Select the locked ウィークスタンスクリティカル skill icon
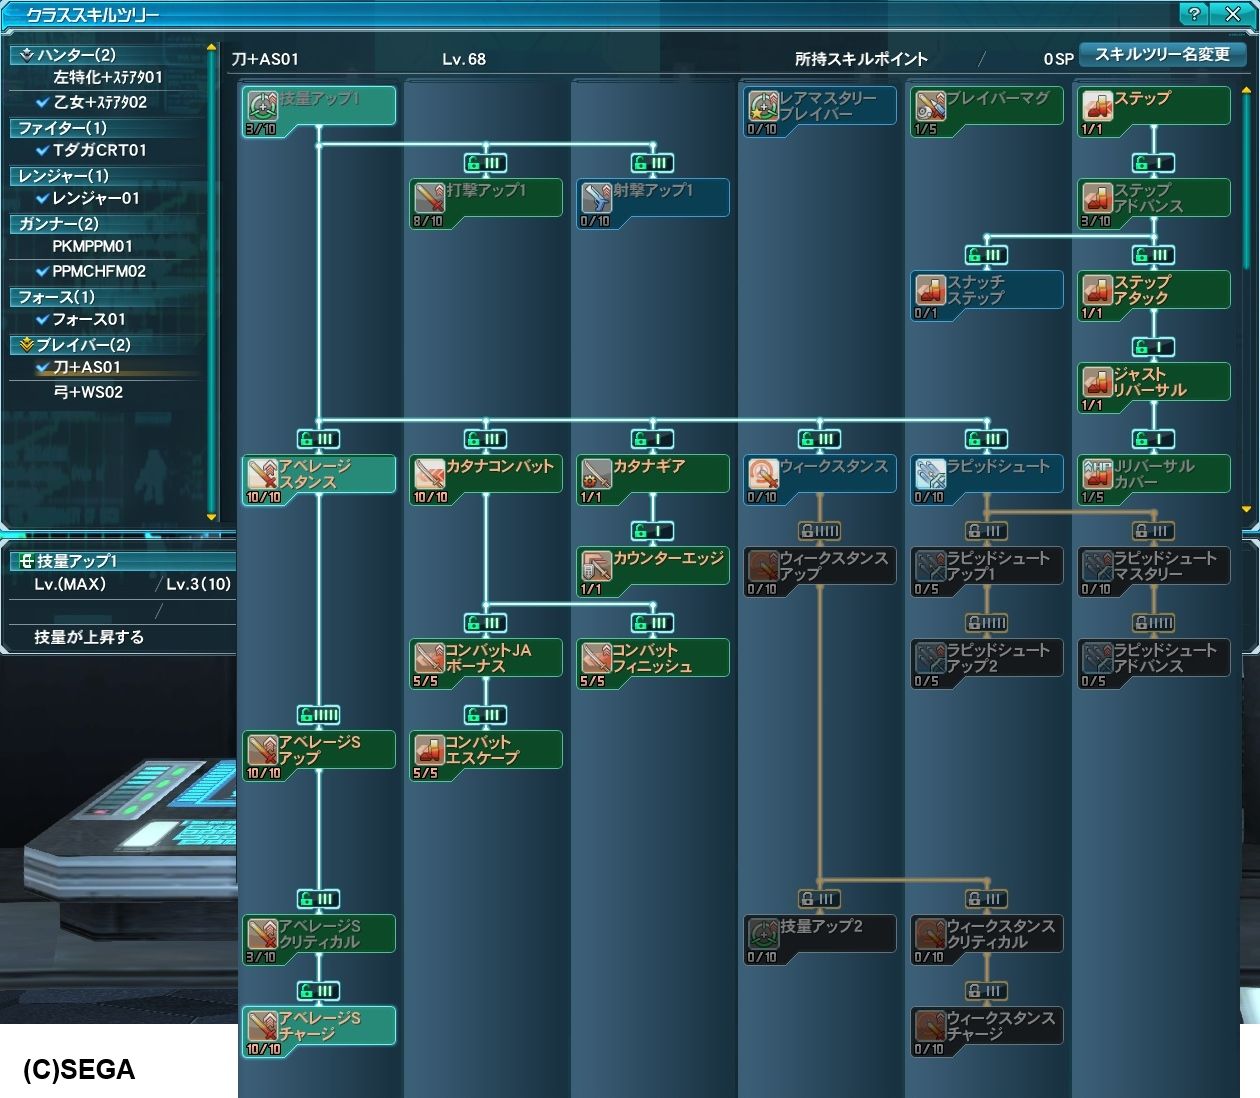 930,933
